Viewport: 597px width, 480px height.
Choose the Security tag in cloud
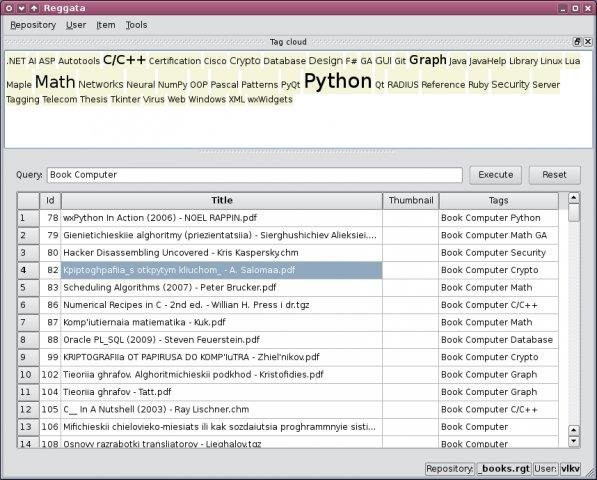510,85
